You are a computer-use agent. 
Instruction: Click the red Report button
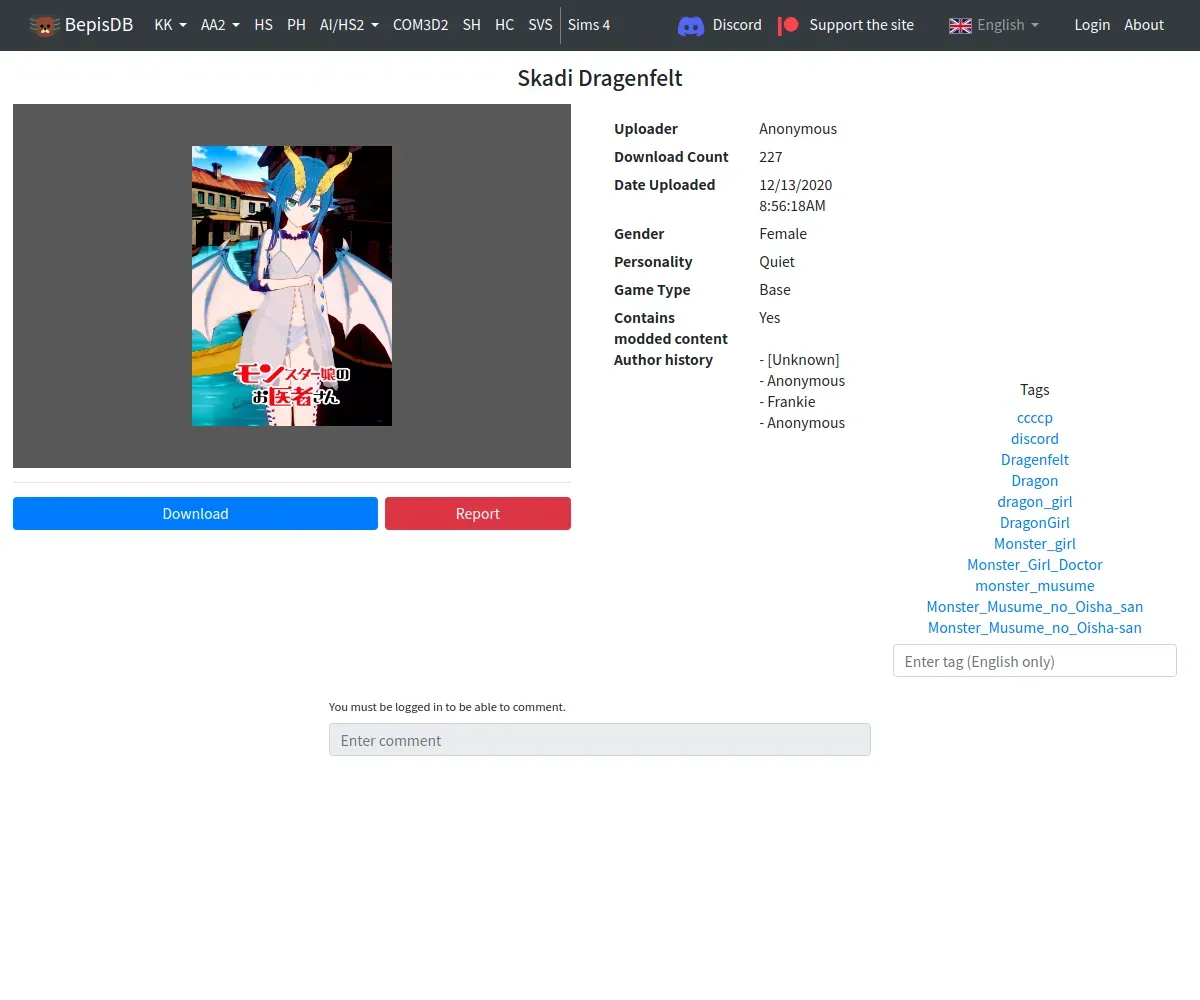pyautogui.click(x=478, y=513)
